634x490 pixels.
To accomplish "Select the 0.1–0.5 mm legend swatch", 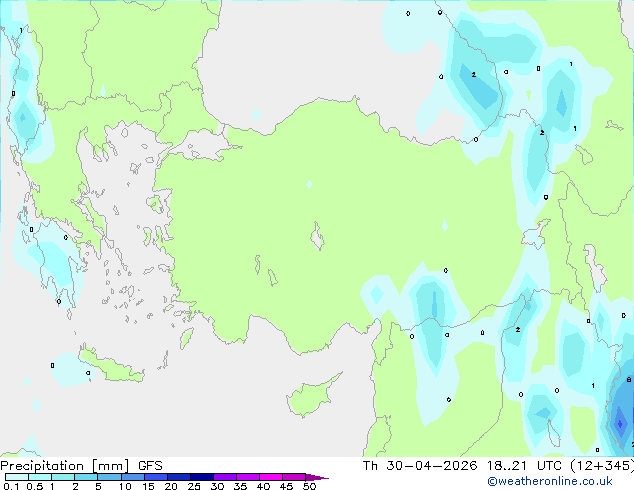I will 17,477.
